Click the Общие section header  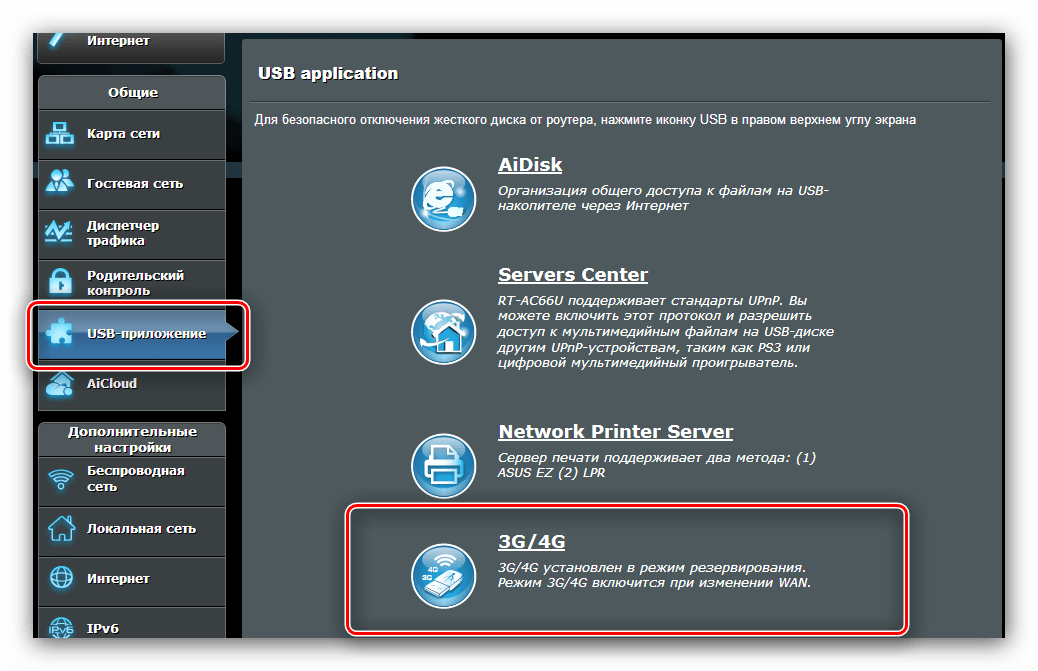[x=132, y=93]
